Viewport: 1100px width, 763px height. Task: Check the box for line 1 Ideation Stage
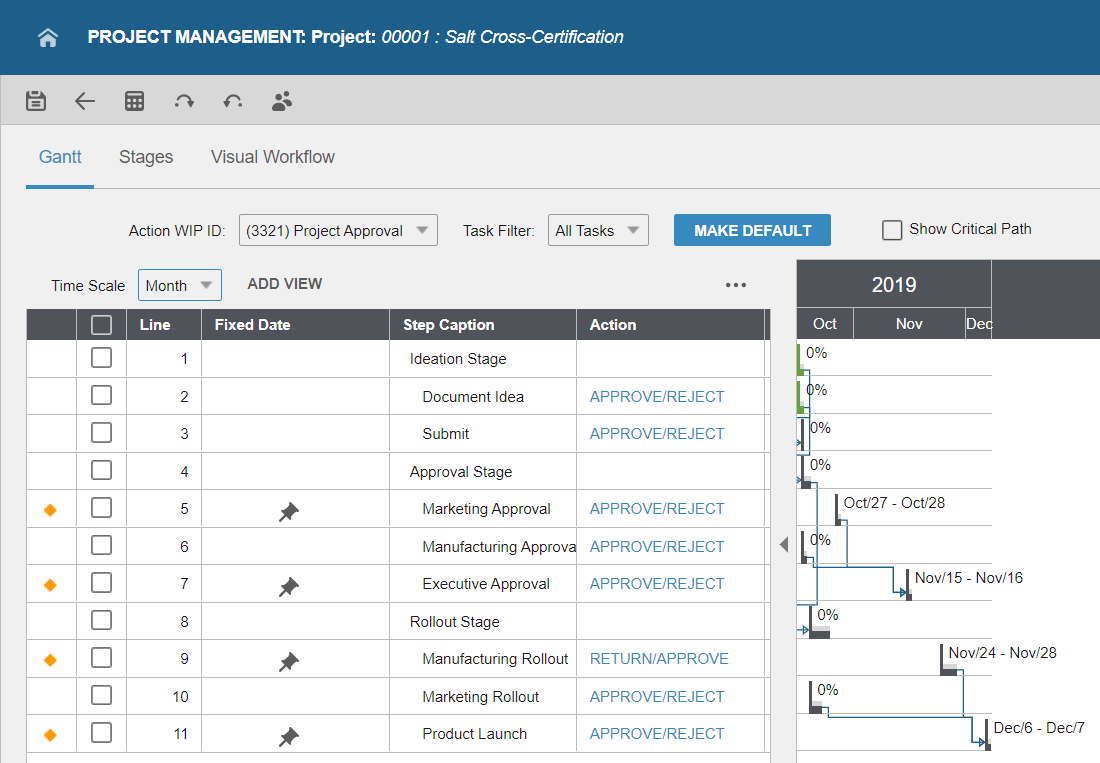pos(101,359)
